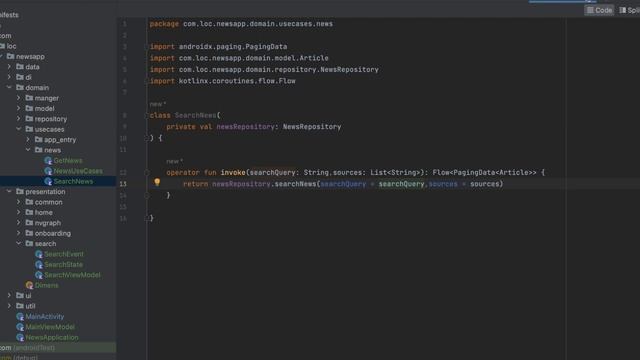Viewport: 640px width, 360px height.
Task: Expand the data folder
Action: click(9, 67)
